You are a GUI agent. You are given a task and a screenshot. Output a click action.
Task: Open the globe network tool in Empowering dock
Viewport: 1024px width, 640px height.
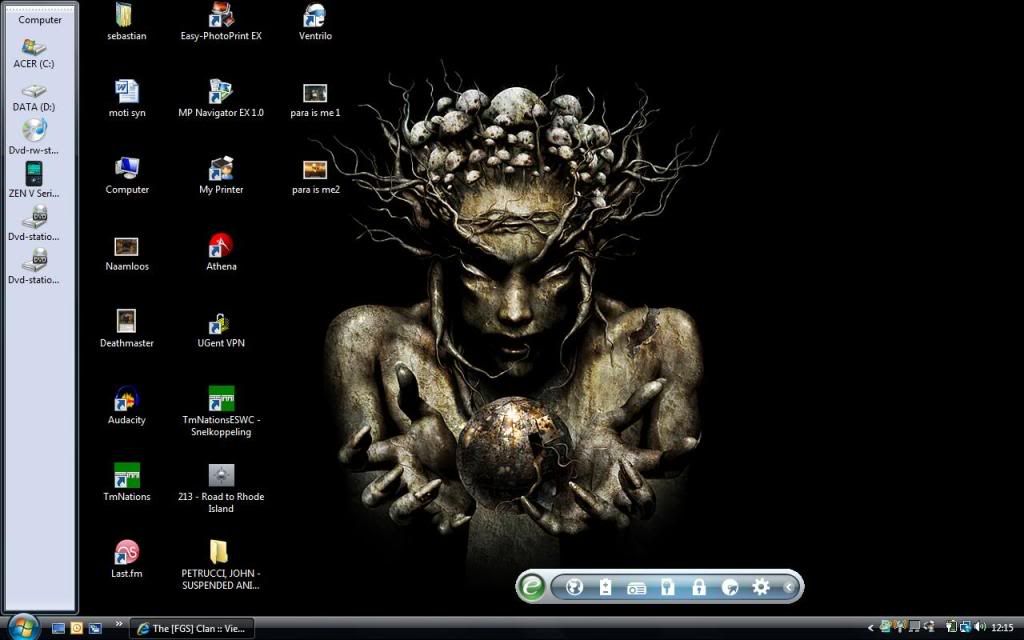coord(574,587)
